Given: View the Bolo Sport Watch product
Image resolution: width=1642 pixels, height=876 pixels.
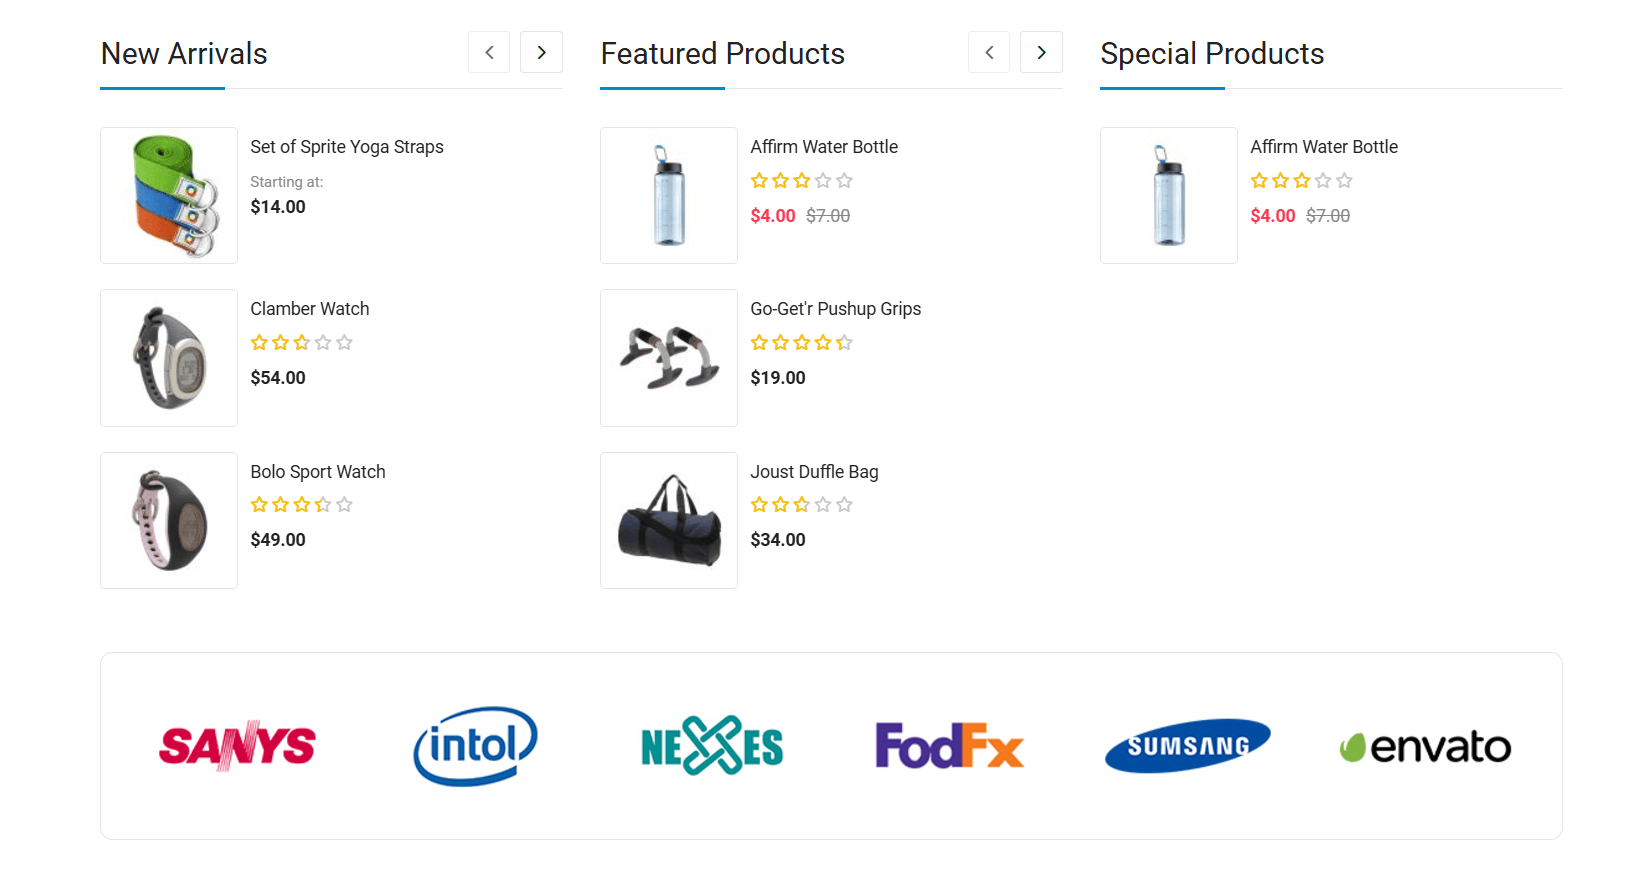Looking at the screenshot, I should (x=317, y=472).
